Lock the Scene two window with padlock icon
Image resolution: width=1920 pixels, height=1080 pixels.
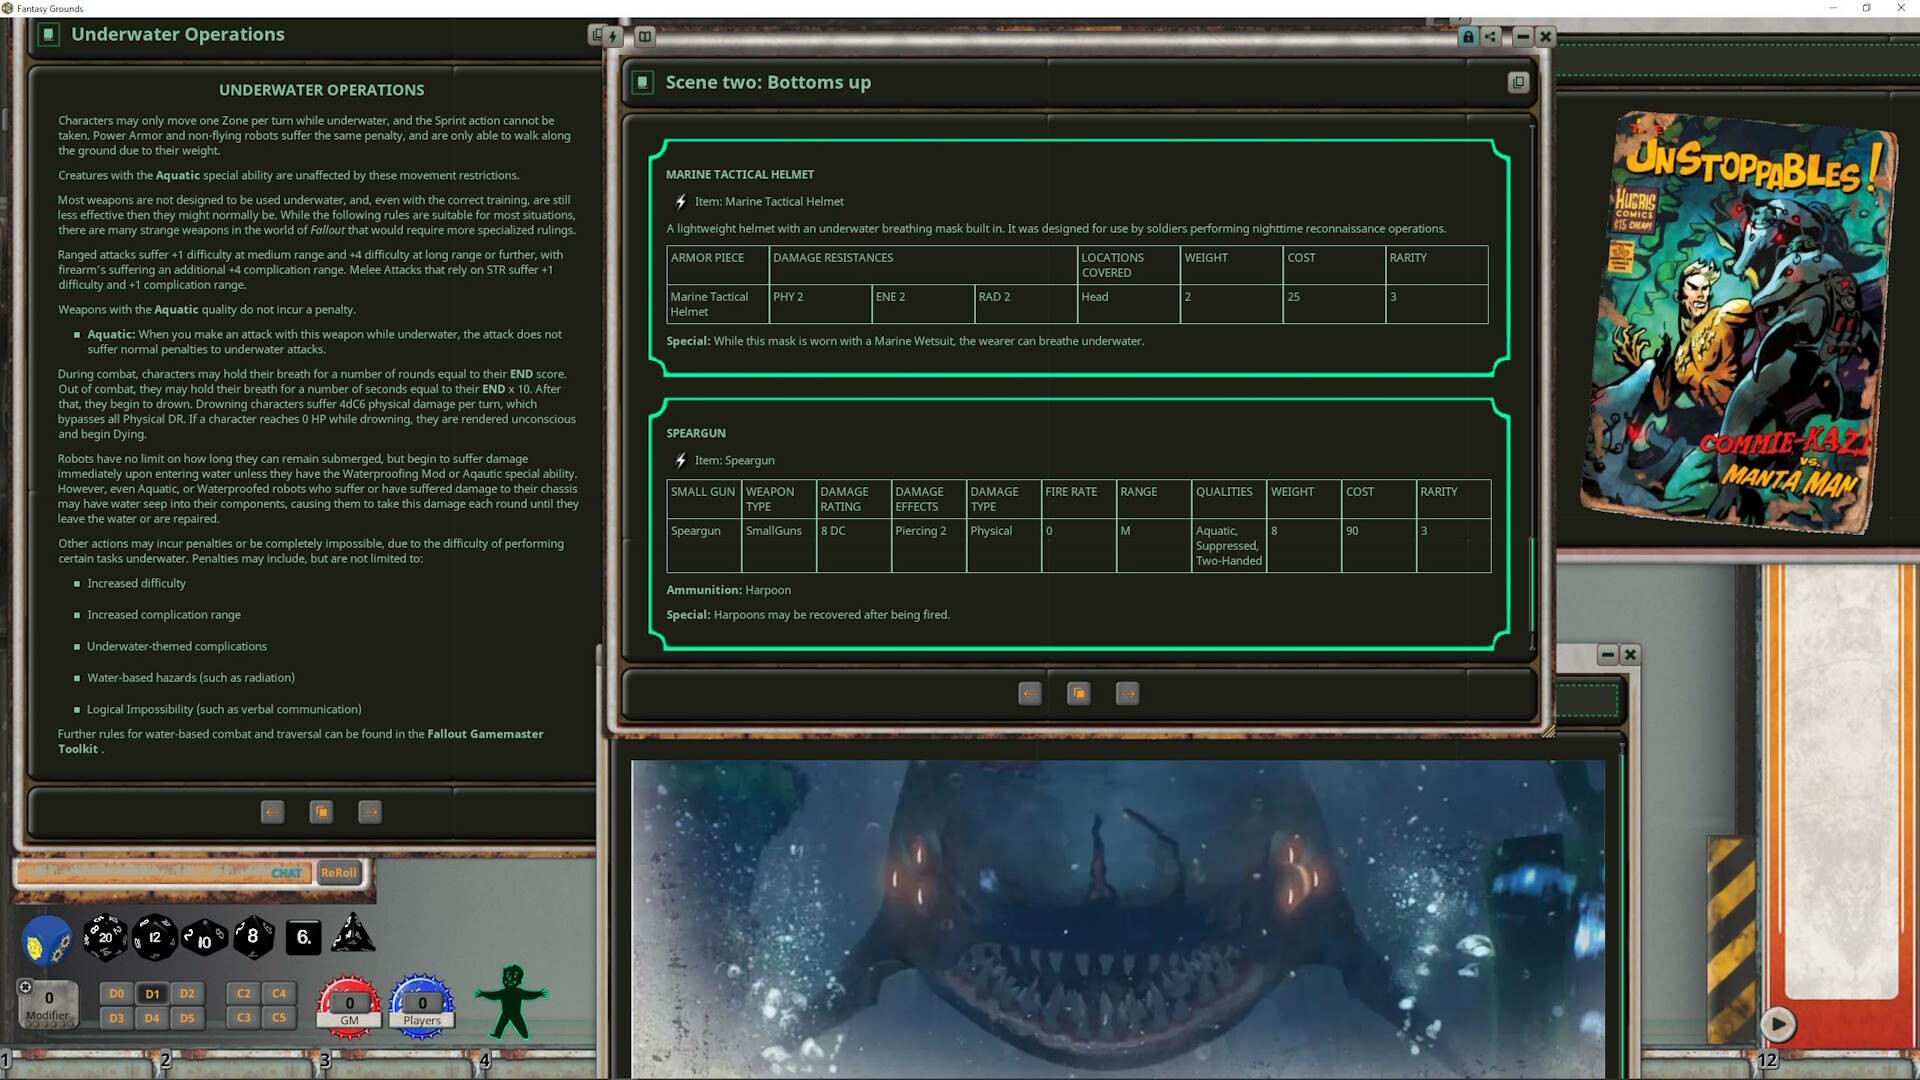(x=1466, y=36)
